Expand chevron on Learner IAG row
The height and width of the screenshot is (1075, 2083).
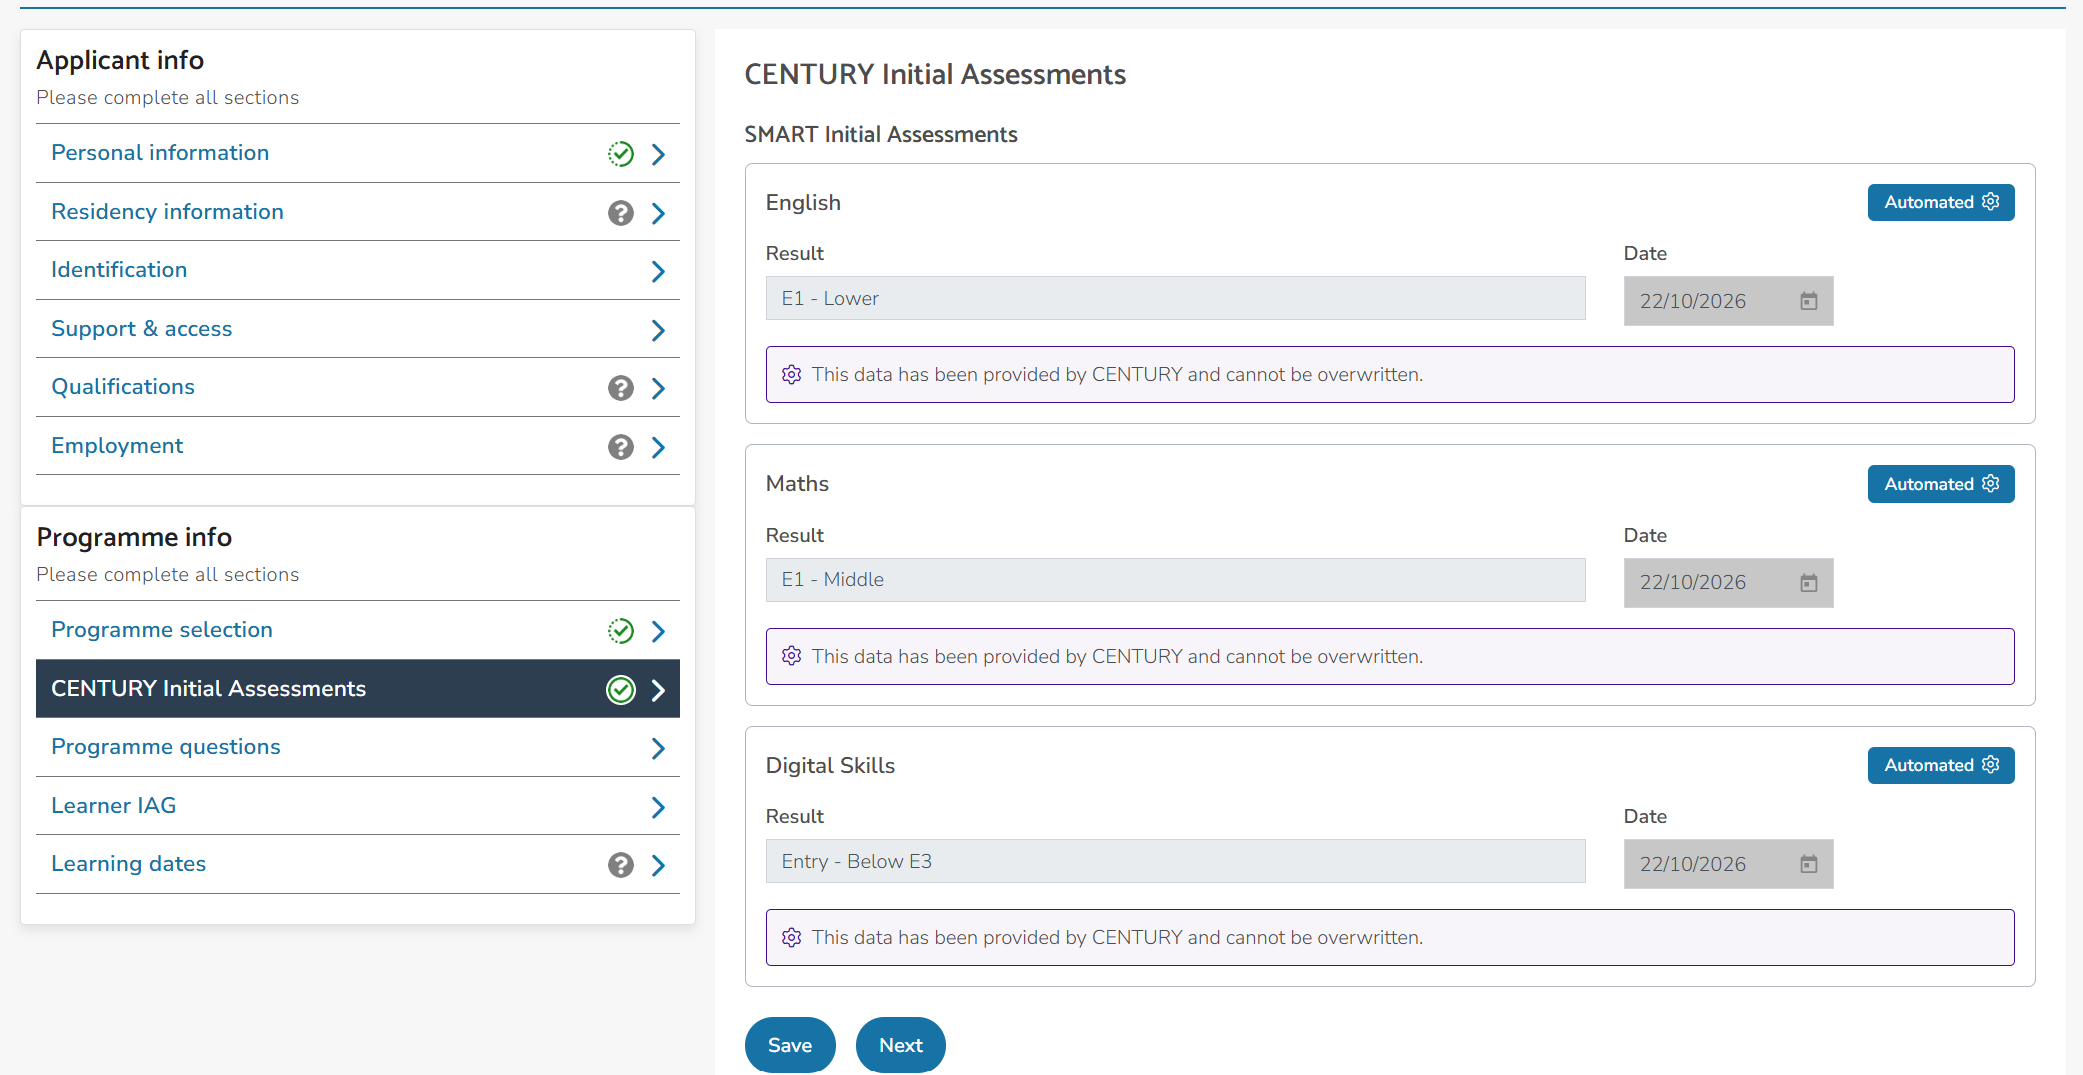click(x=658, y=807)
